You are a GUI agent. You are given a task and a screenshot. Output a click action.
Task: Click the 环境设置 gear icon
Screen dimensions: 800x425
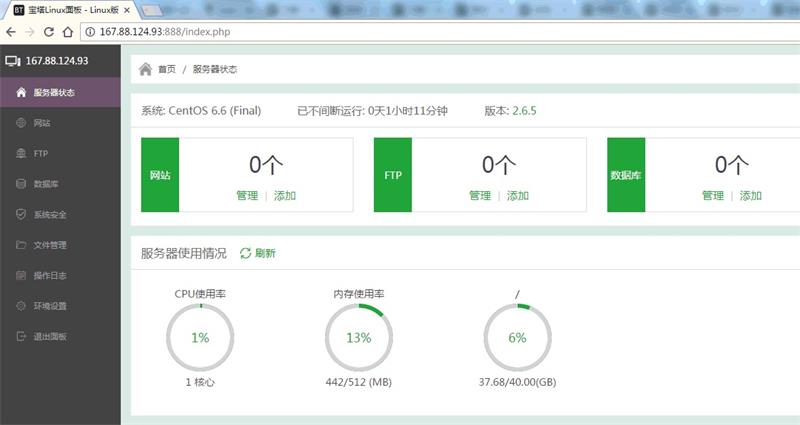pos(21,306)
